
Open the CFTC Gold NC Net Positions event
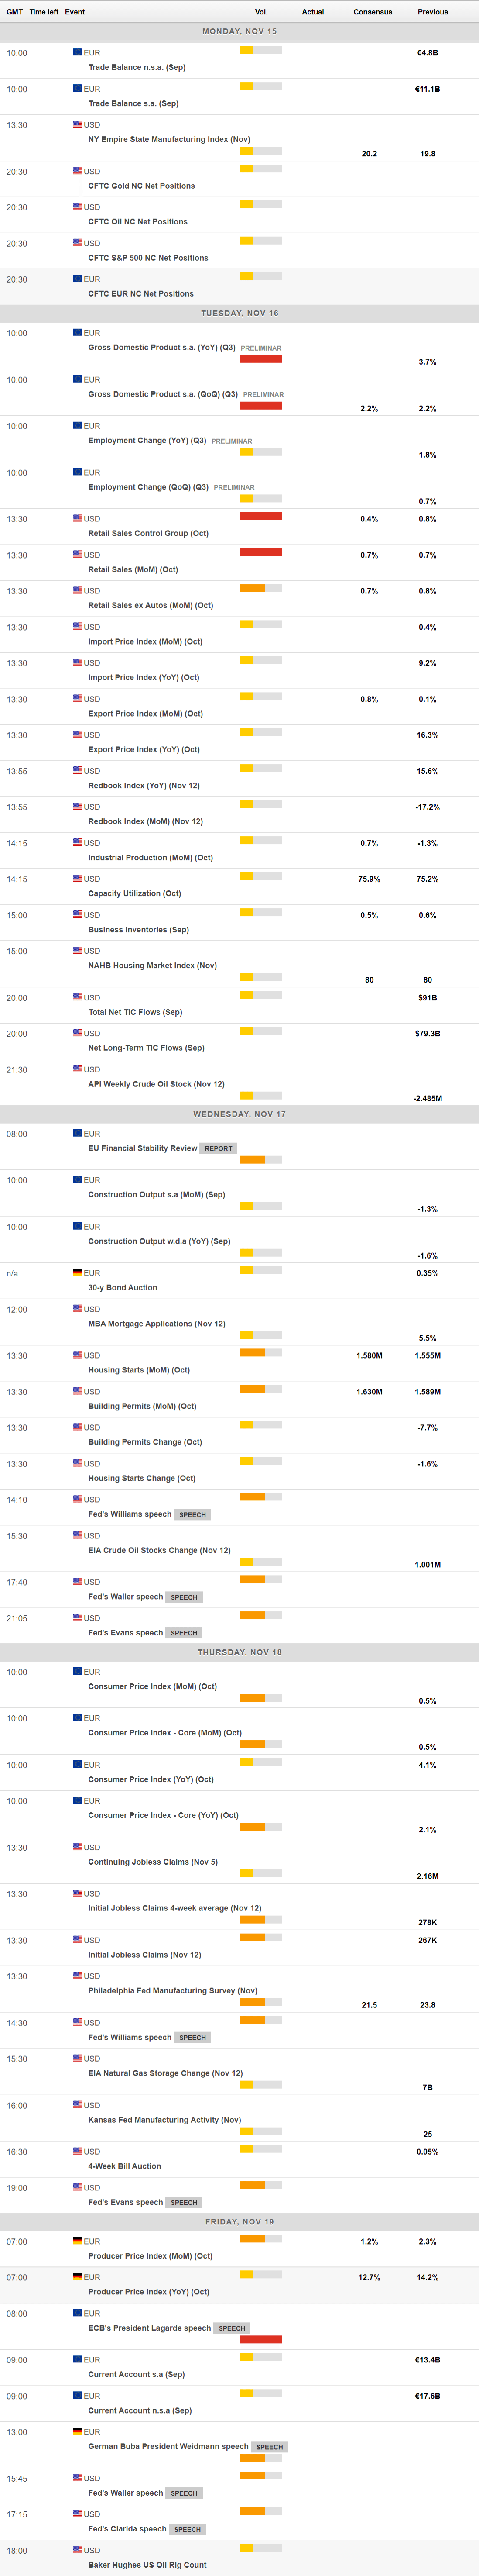[141, 186]
